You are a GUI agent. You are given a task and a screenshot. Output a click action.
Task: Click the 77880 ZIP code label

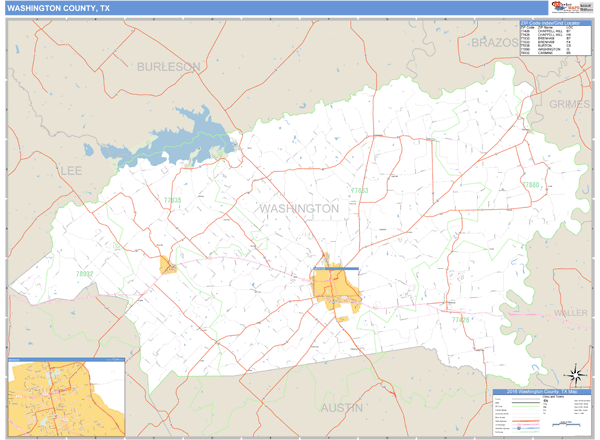(x=531, y=185)
